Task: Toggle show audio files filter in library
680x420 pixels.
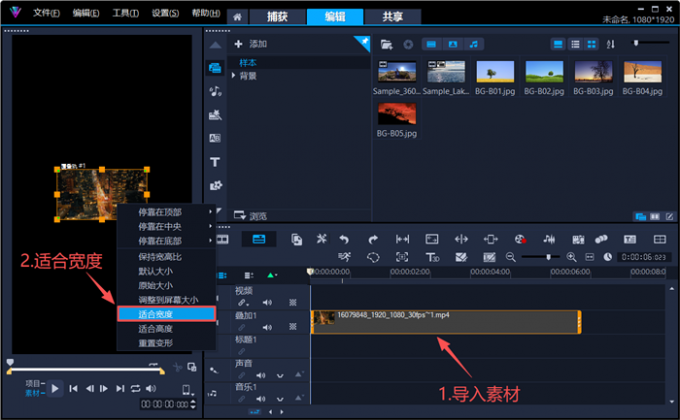Action: coord(474,44)
